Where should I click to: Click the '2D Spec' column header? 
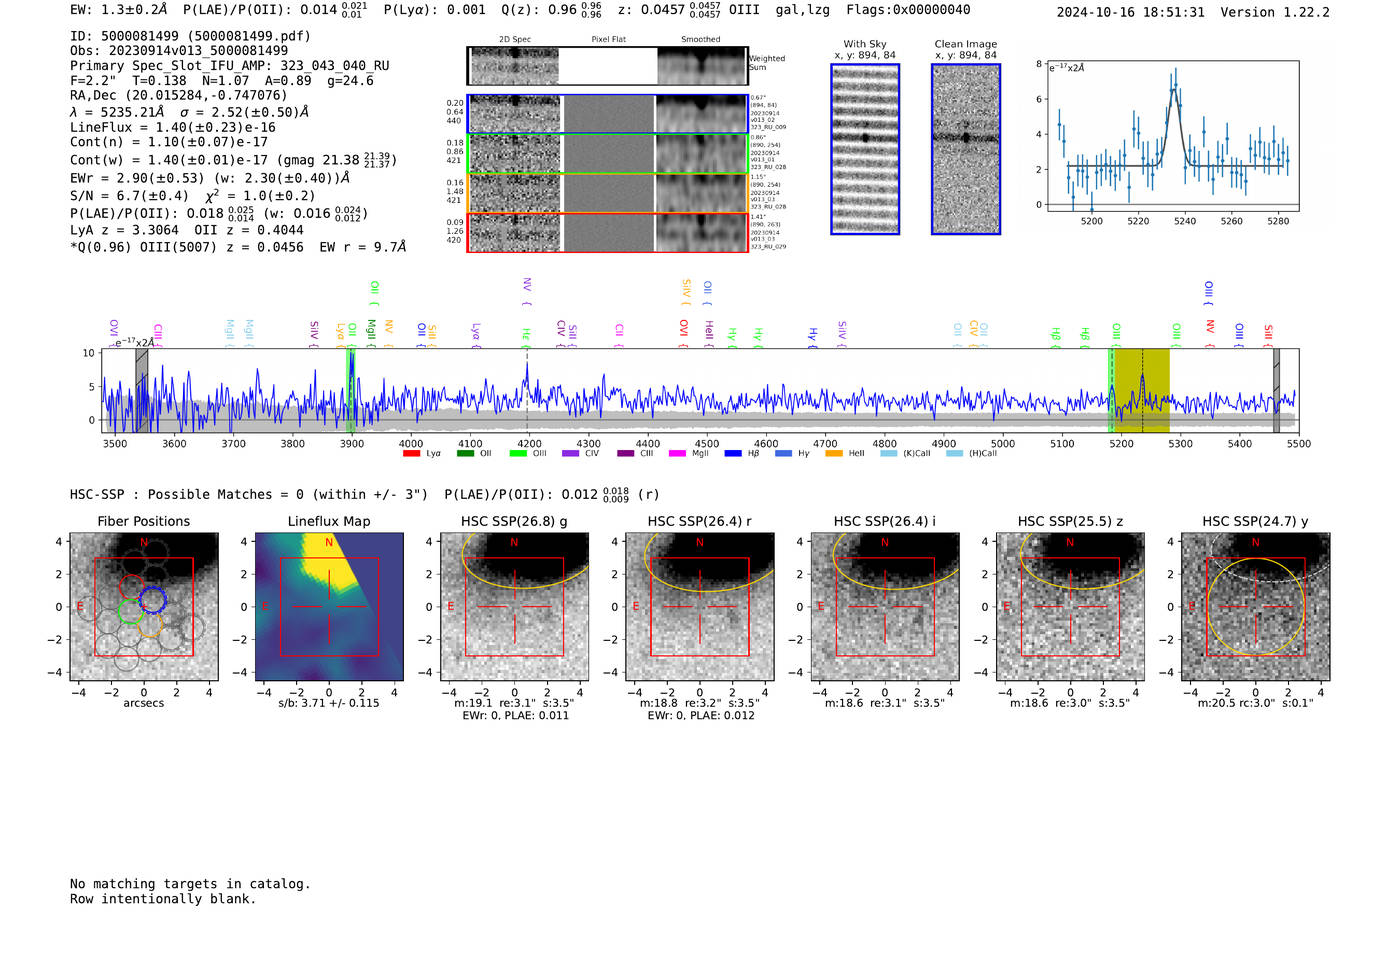coord(515,40)
